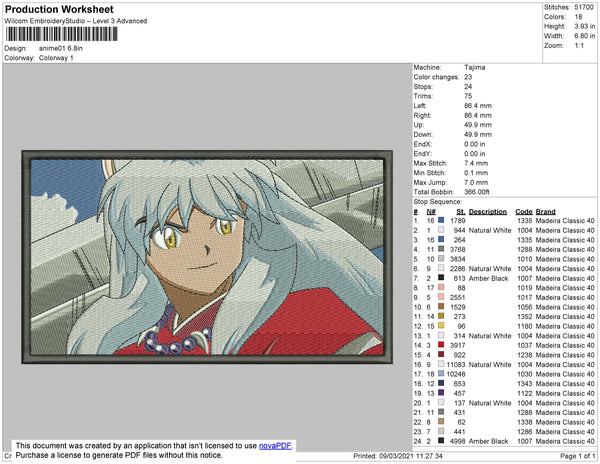Screen dimensions: 600x464
Task: Select thread code 1343 in row 18
Action: 525,384
